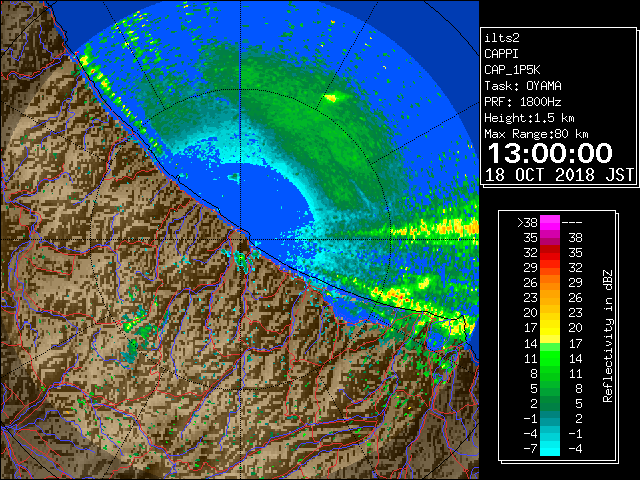Viewport: 640px width, 480px height.
Task: Select the isolated yellow echo in the northeast sector
Action: [330, 98]
